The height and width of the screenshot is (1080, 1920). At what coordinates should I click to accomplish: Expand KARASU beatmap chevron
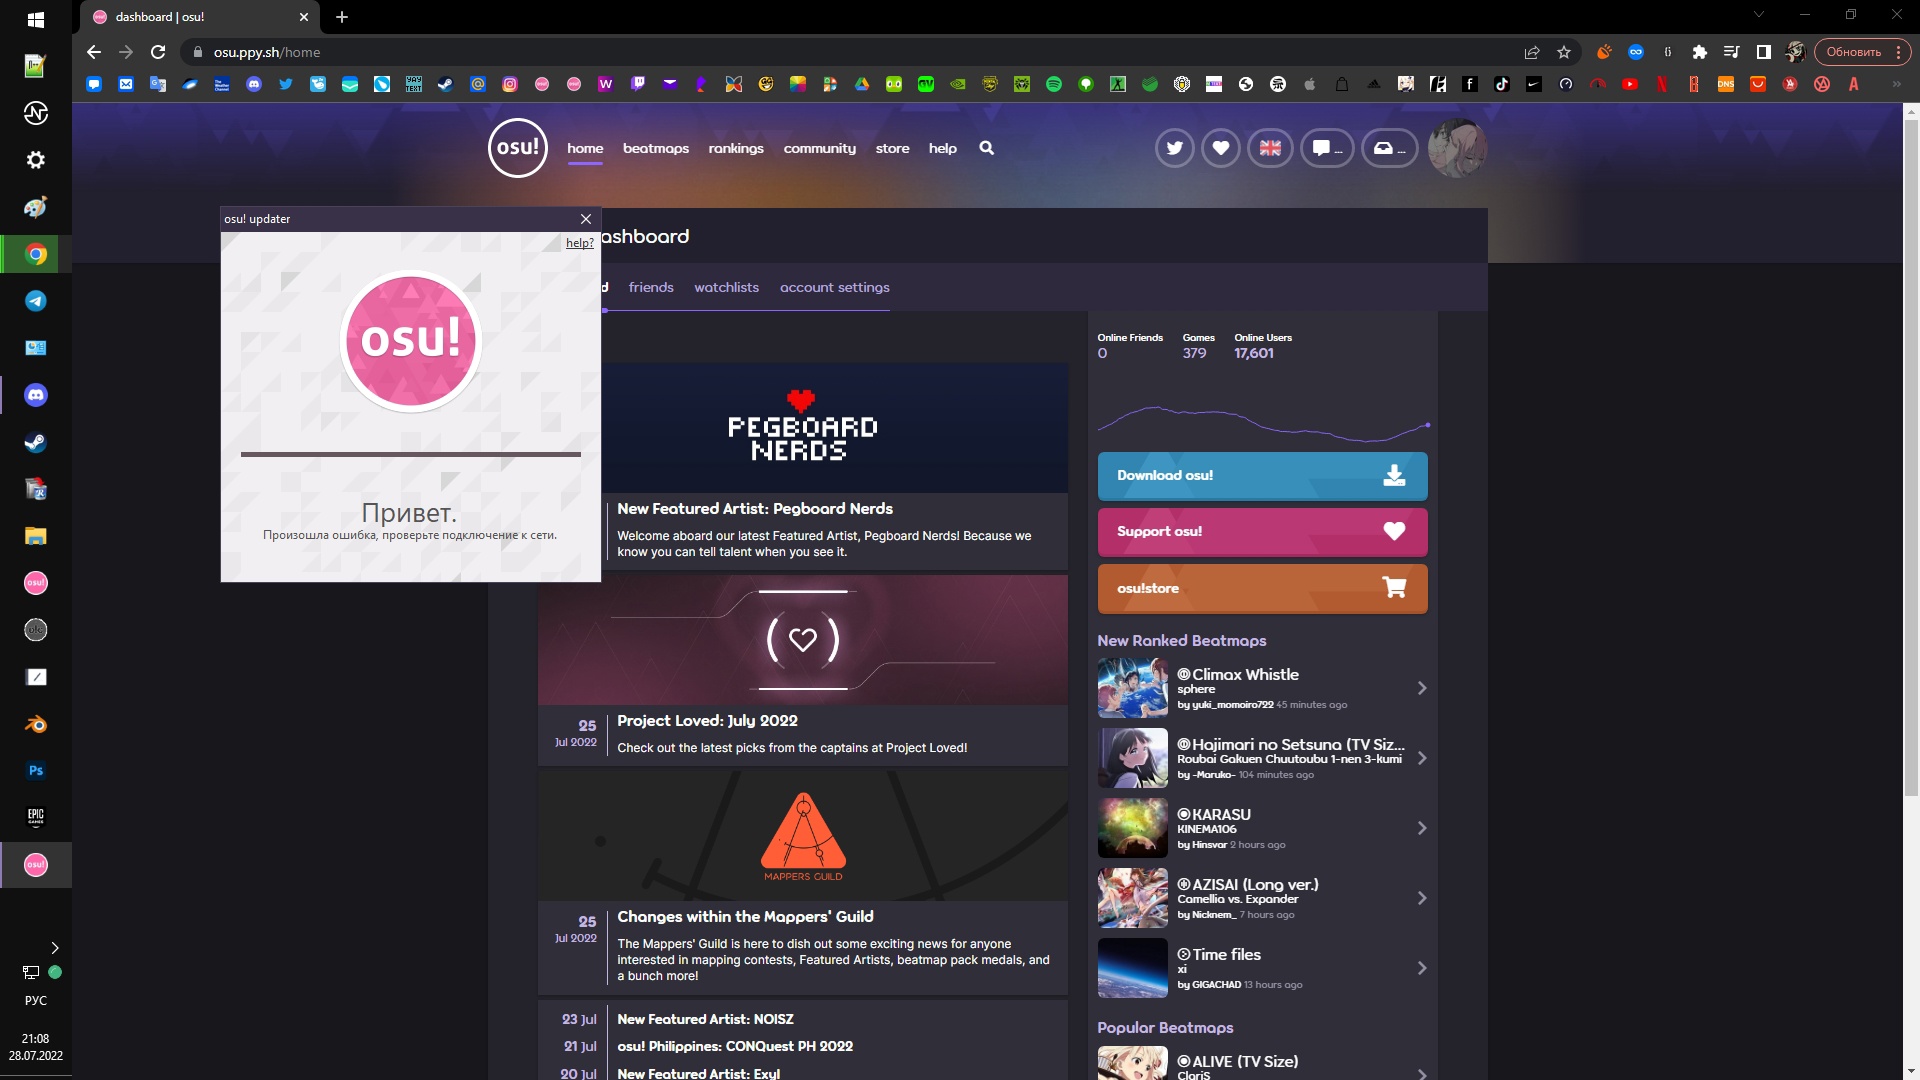pos(1422,828)
